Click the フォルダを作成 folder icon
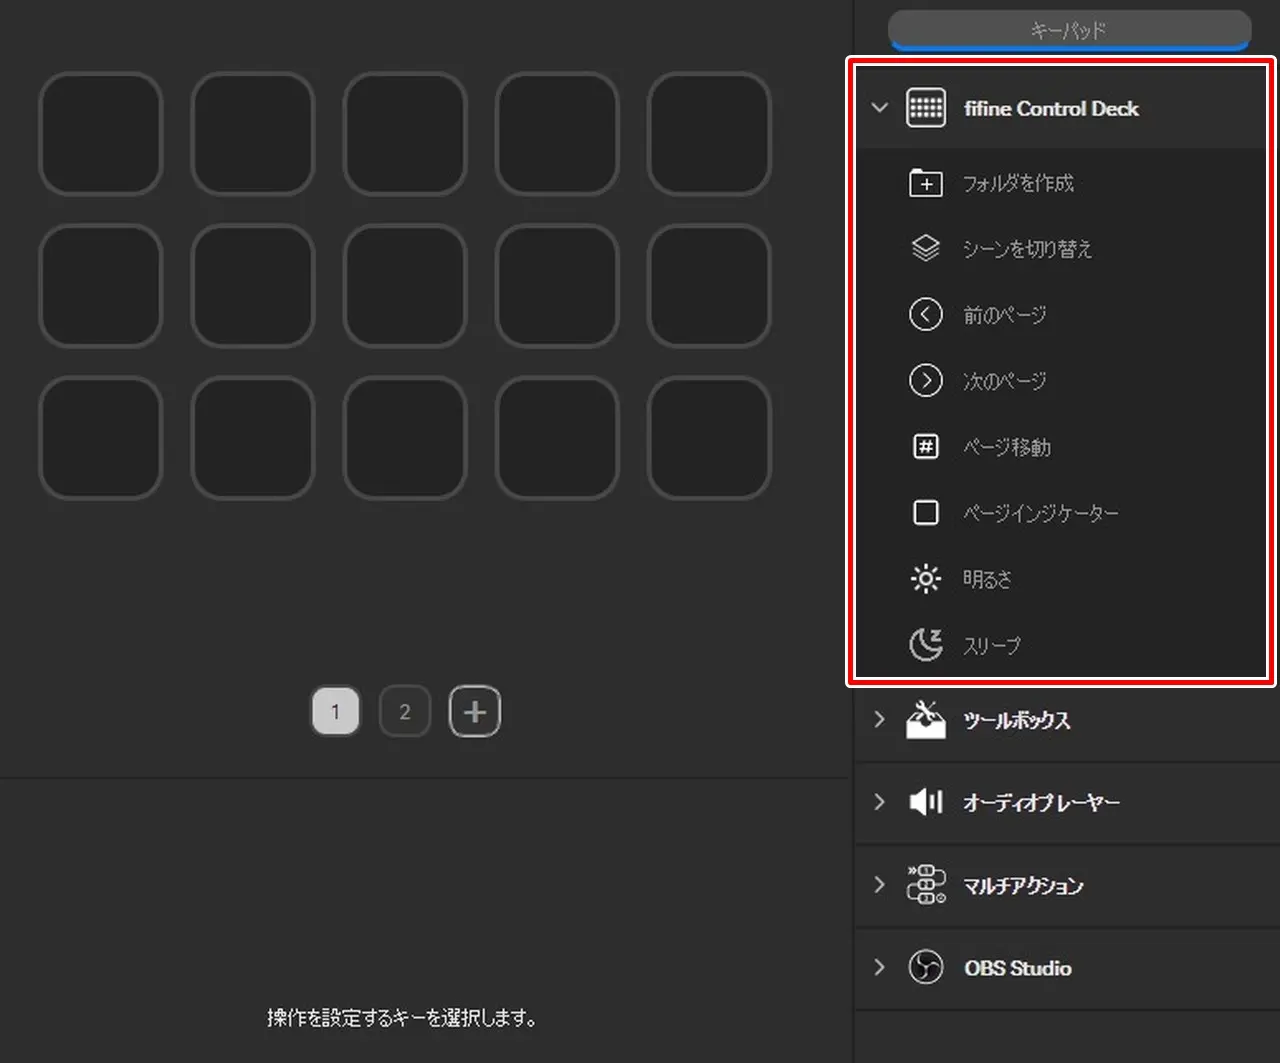The image size is (1280, 1063). (x=925, y=183)
